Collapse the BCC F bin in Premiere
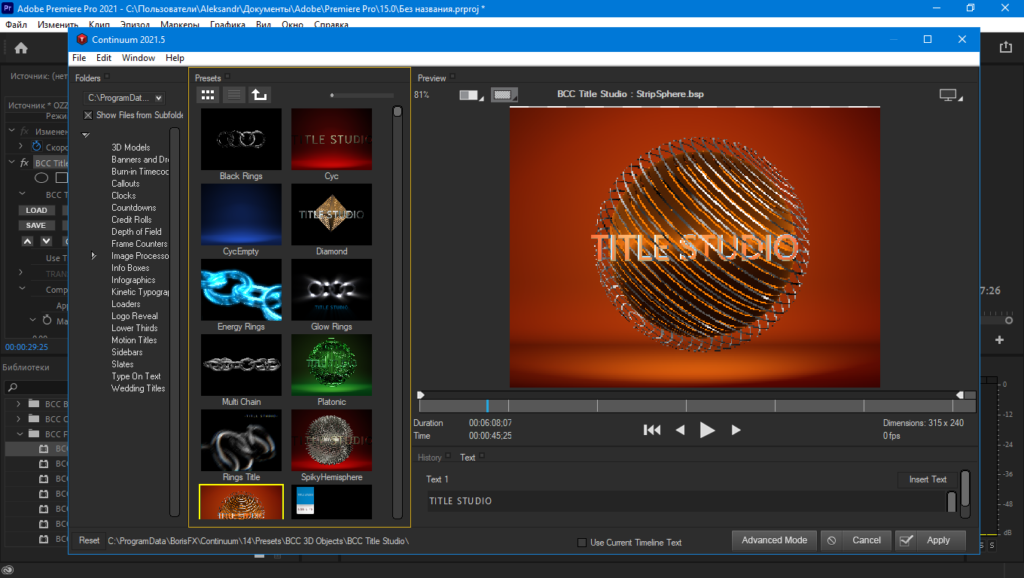This screenshot has width=1024, height=578. click(x=20, y=434)
